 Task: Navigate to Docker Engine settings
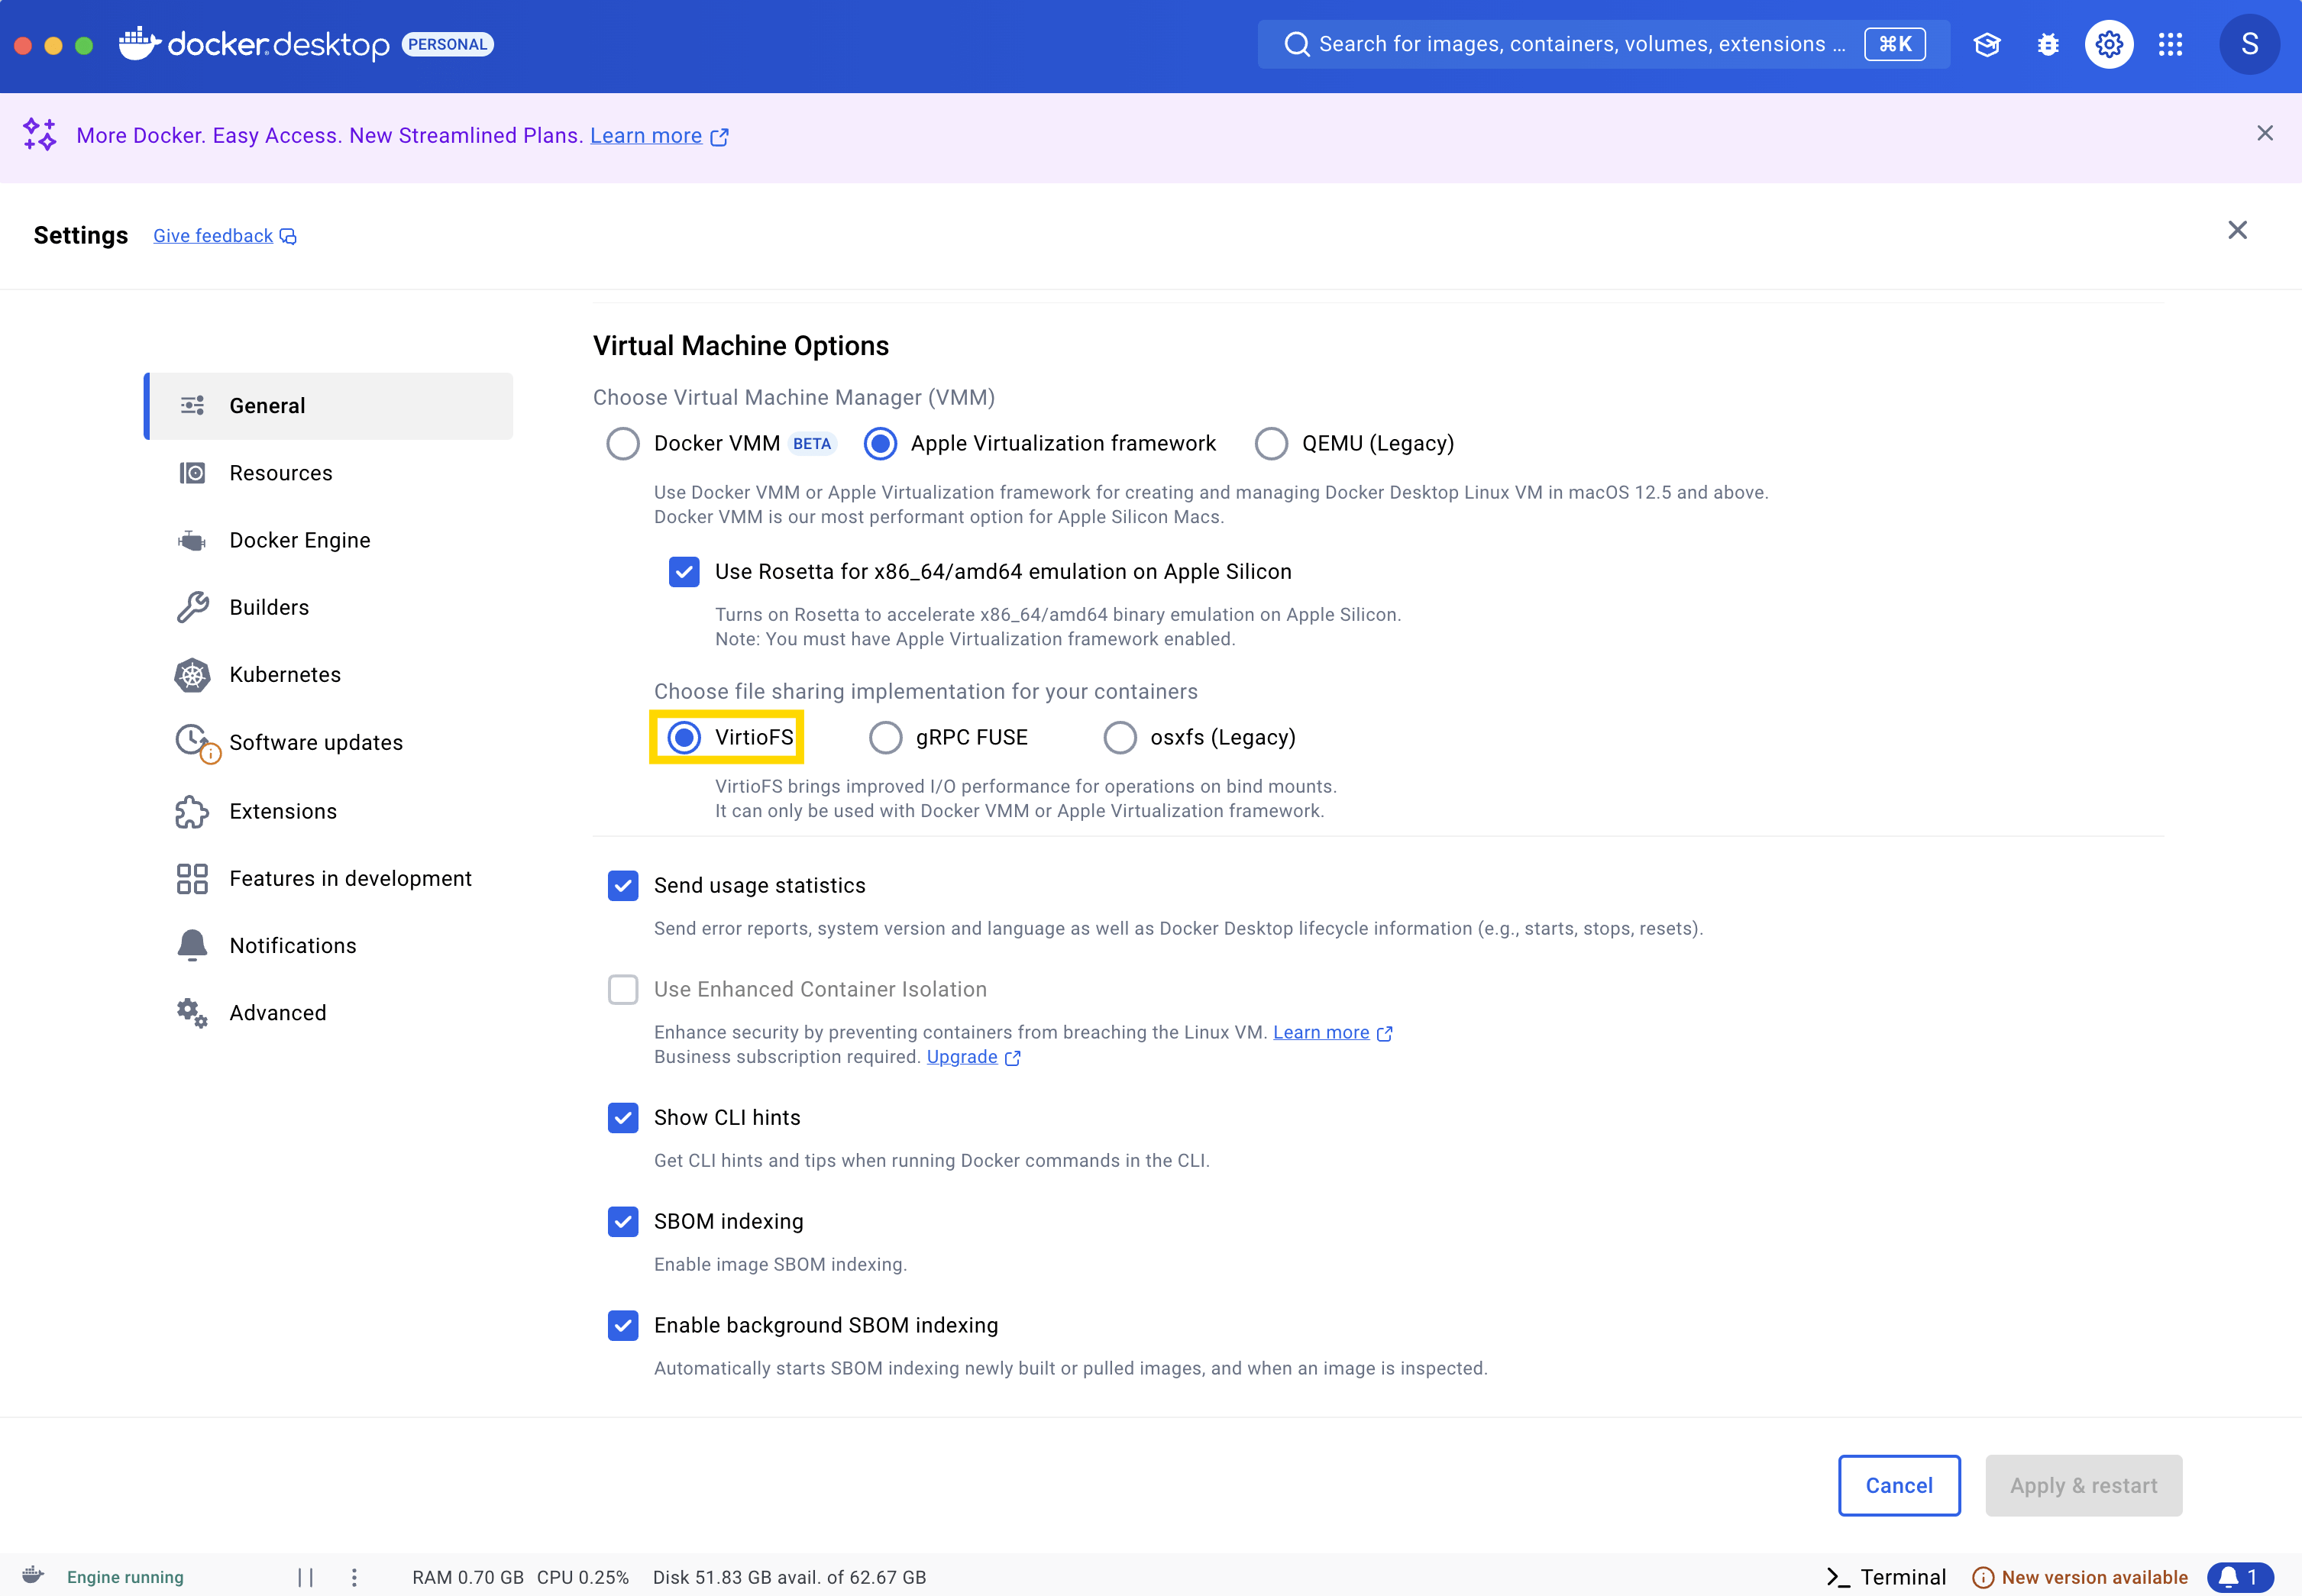click(299, 540)
